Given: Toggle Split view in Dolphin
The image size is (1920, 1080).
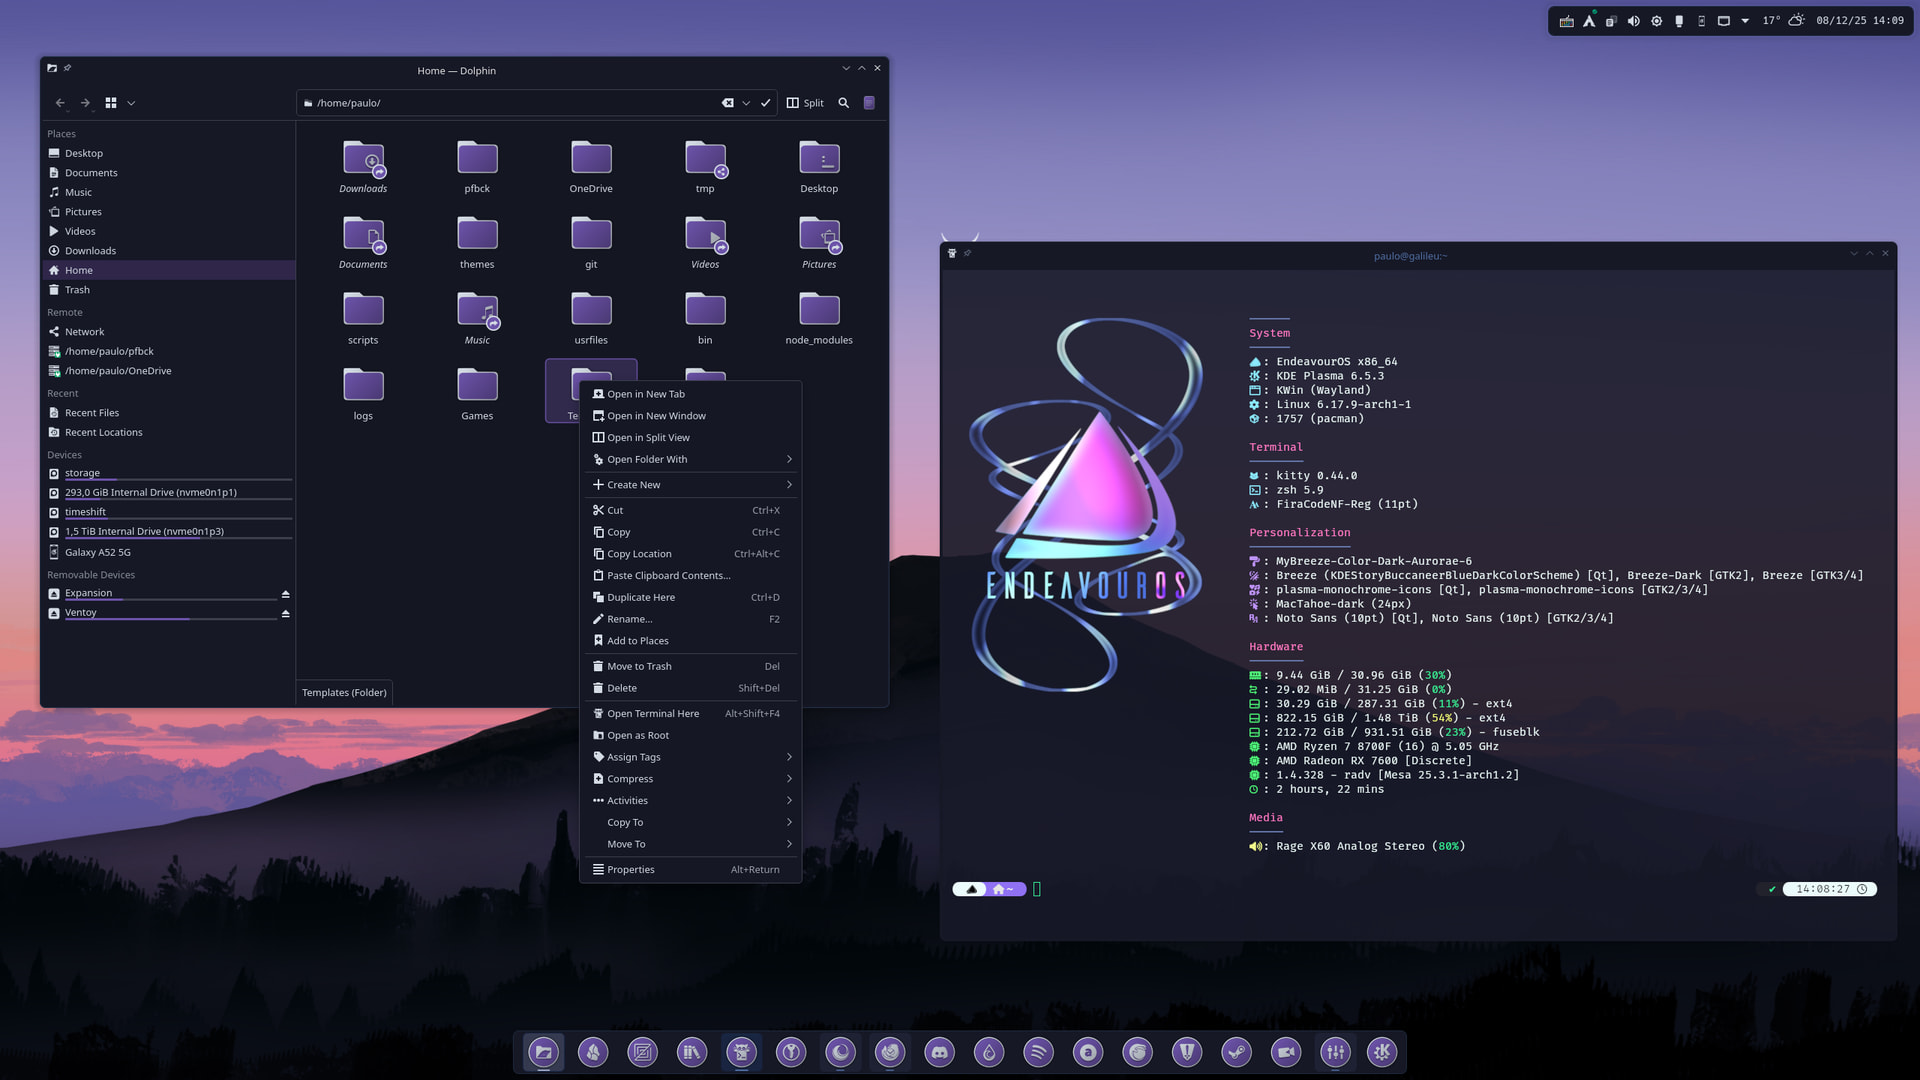Looking at the screenshot, I should (805, 103).
